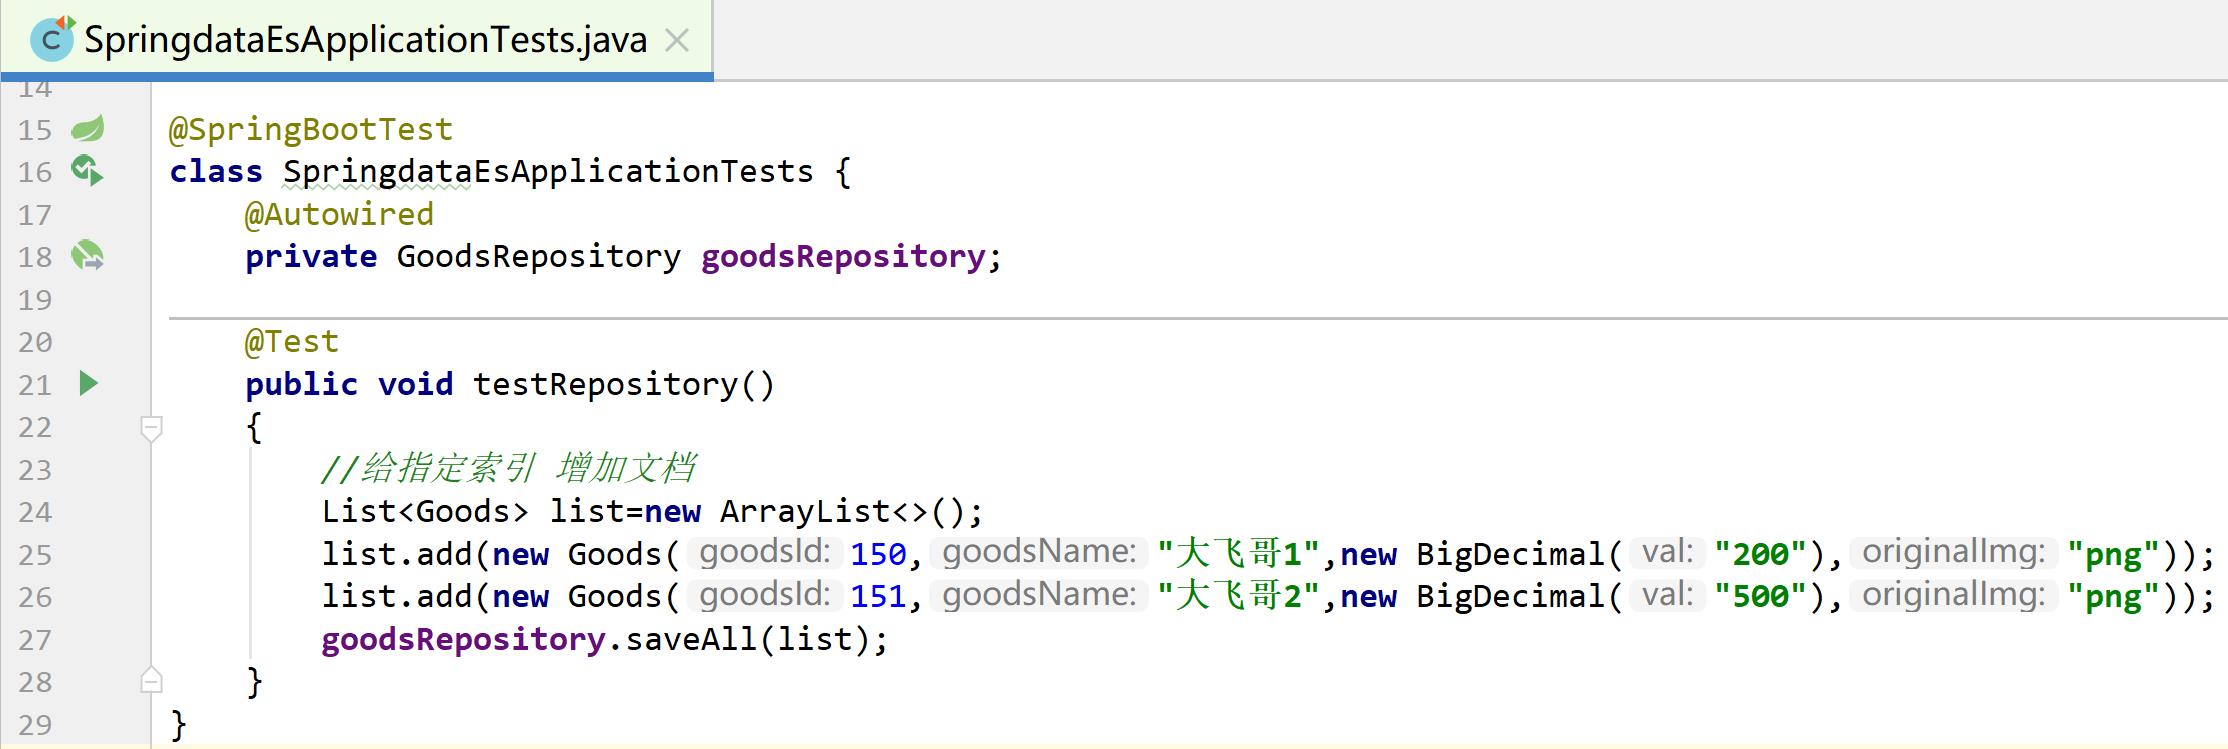Click the @Test annotation
Viewport: 2228px width, 749px height.
point(292,342)
